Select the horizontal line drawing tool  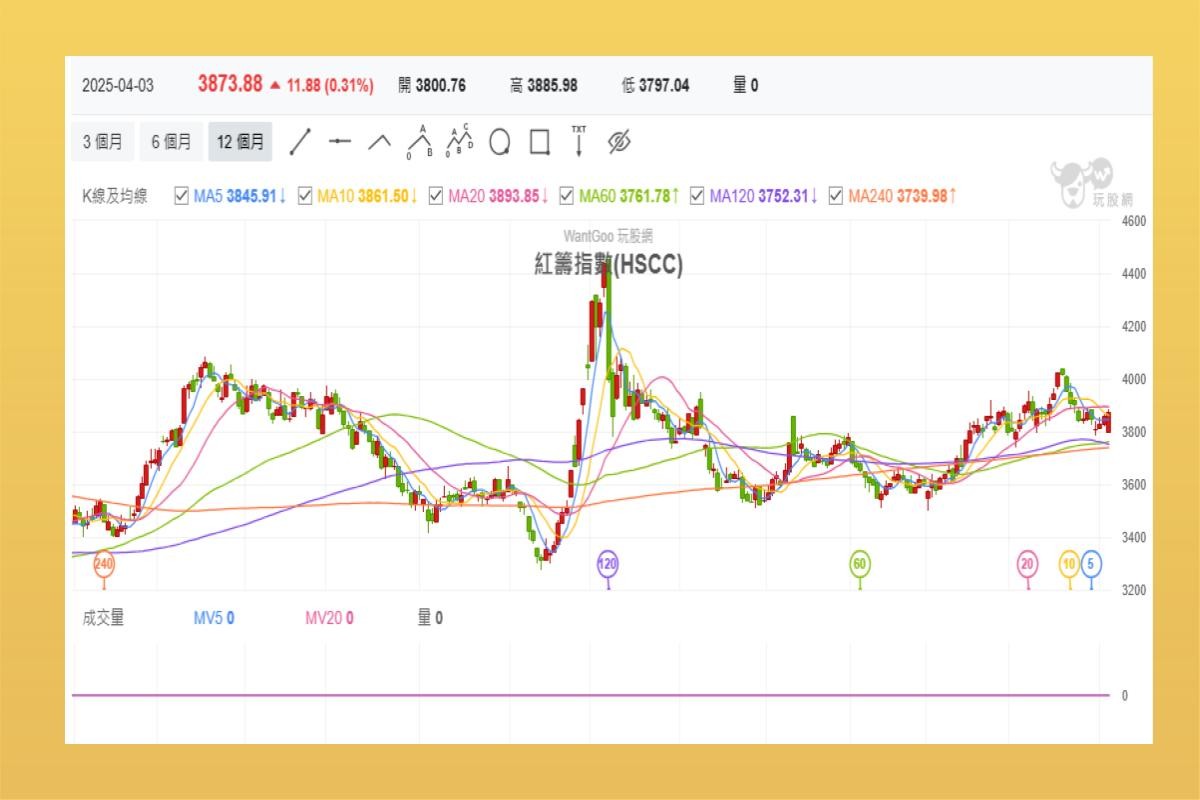[x=340, y=142]
